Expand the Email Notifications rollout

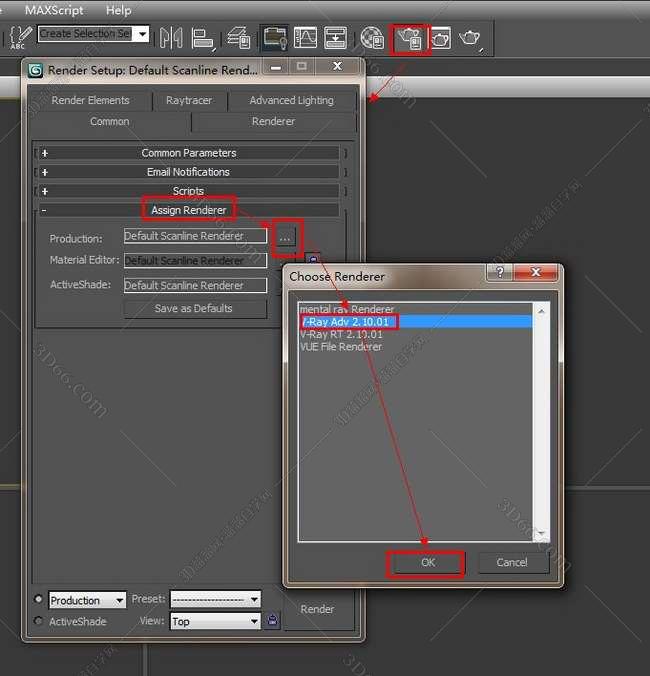click(189, 172)
